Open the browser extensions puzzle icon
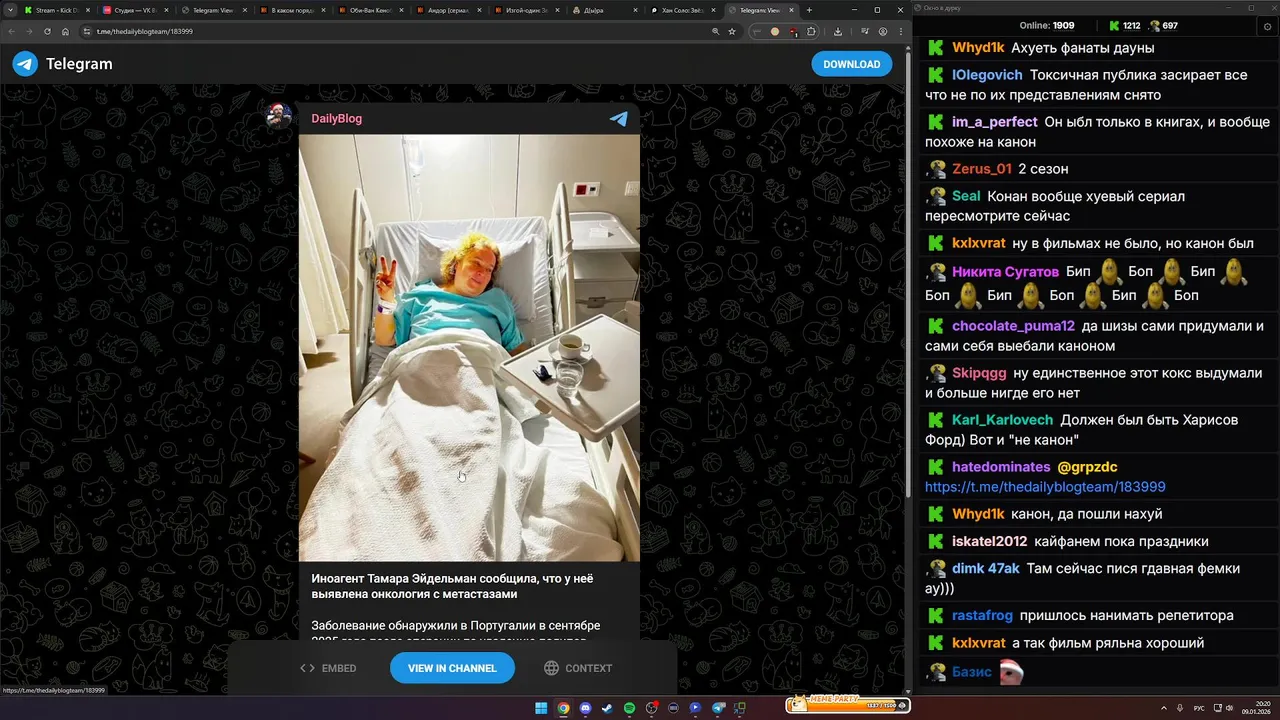The height and width of the screenshot is (720, 1280). pos(811,31)
